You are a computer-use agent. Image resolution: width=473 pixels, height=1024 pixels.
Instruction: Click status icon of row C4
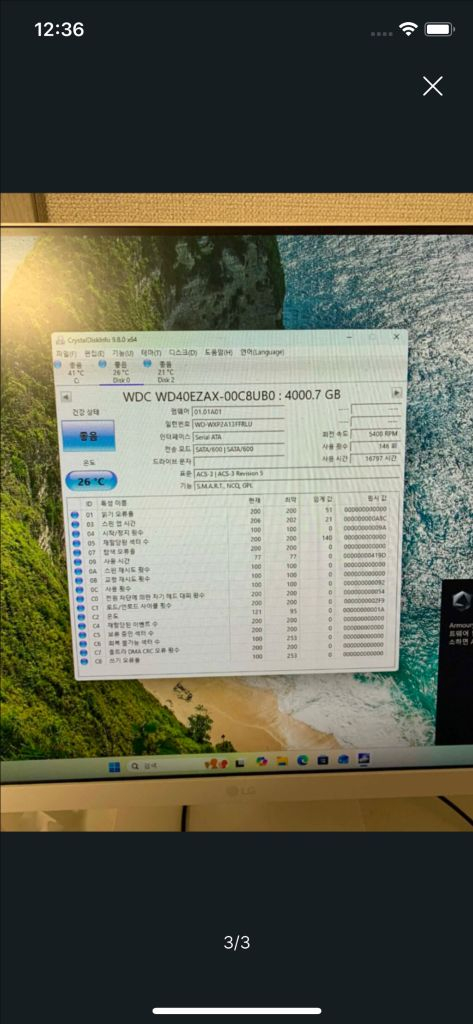tap(80, 625)
